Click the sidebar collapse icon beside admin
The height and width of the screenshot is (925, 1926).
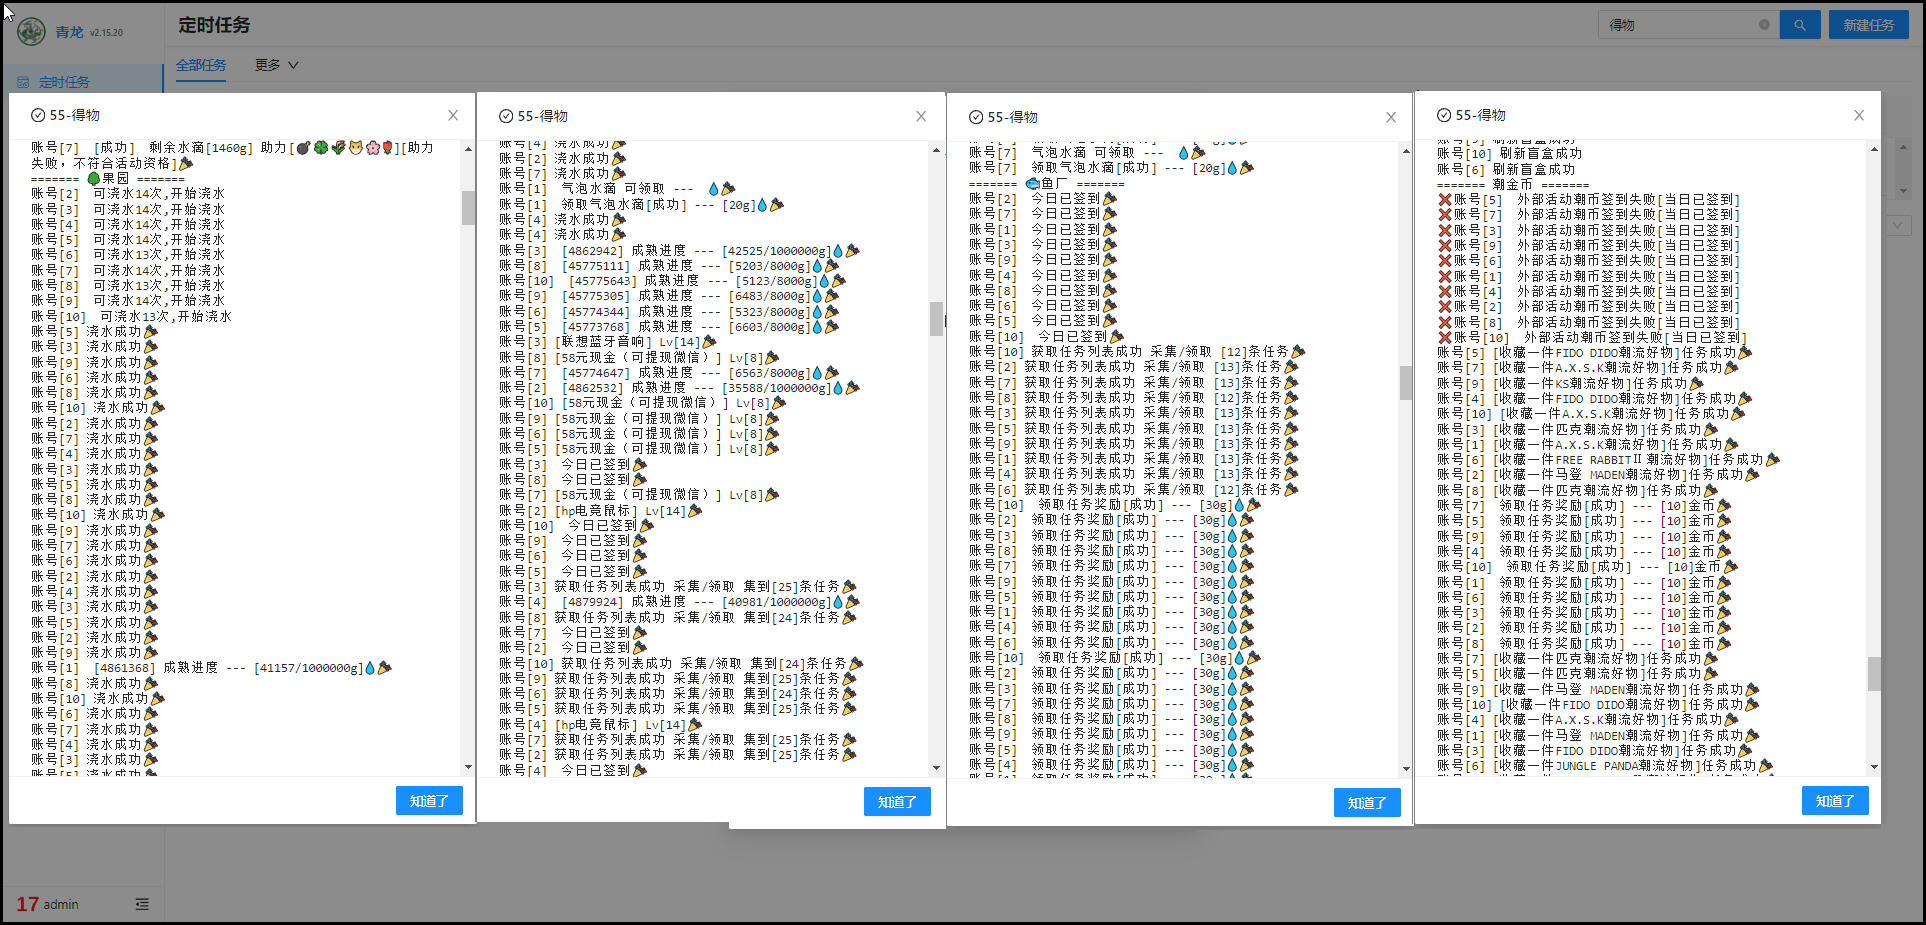tap(142, 904)
